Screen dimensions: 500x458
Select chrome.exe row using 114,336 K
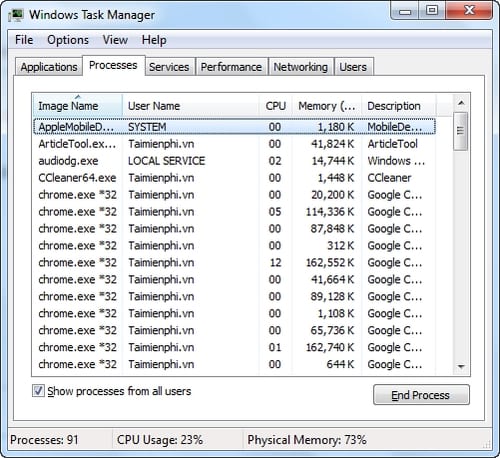click(x=234, y=212)
